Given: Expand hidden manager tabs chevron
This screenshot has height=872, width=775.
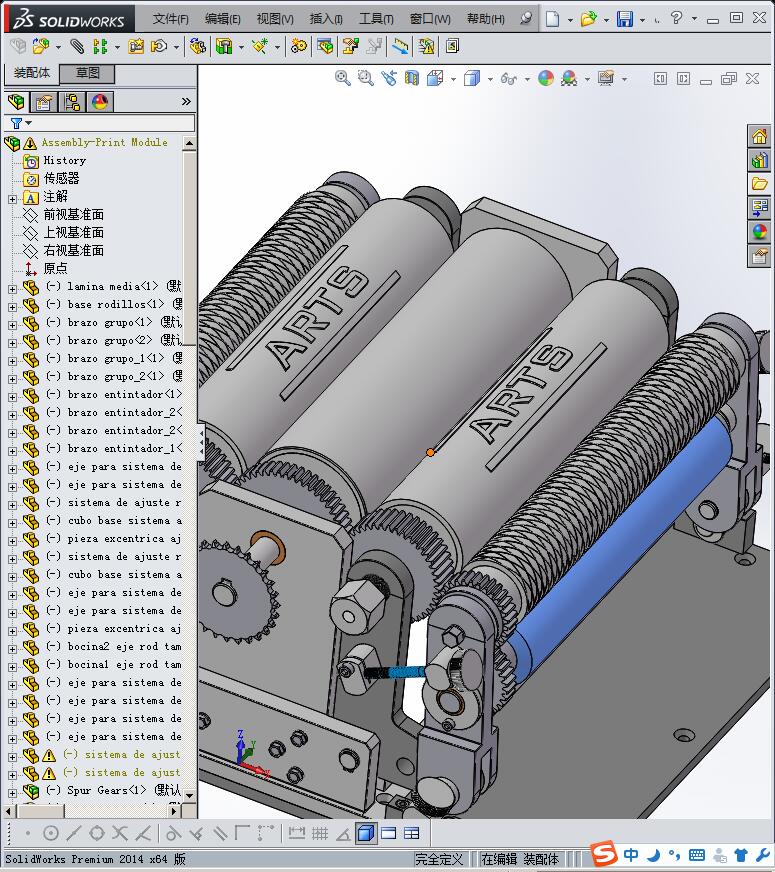Looking at the screenshot, I should (186, 101).
